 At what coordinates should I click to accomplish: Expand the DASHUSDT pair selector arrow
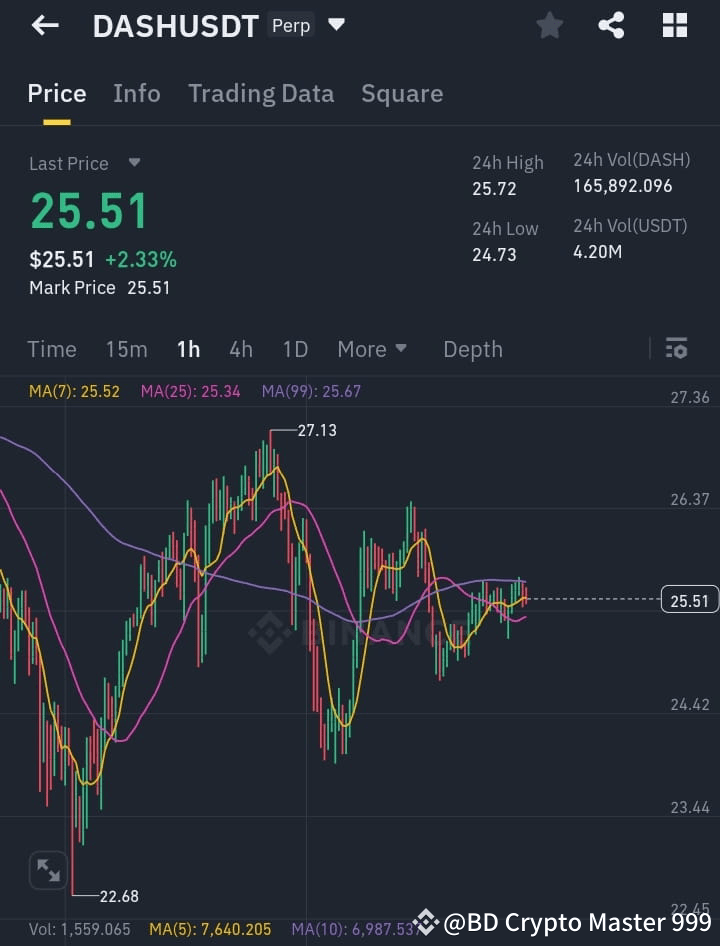337,25
